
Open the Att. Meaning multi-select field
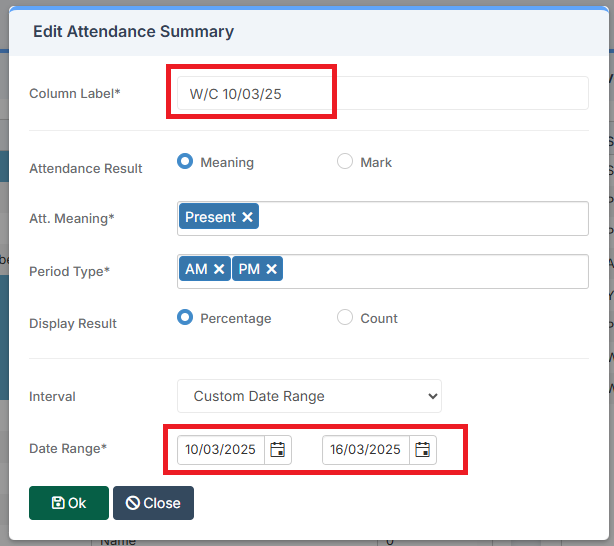[x=420, y=218]
